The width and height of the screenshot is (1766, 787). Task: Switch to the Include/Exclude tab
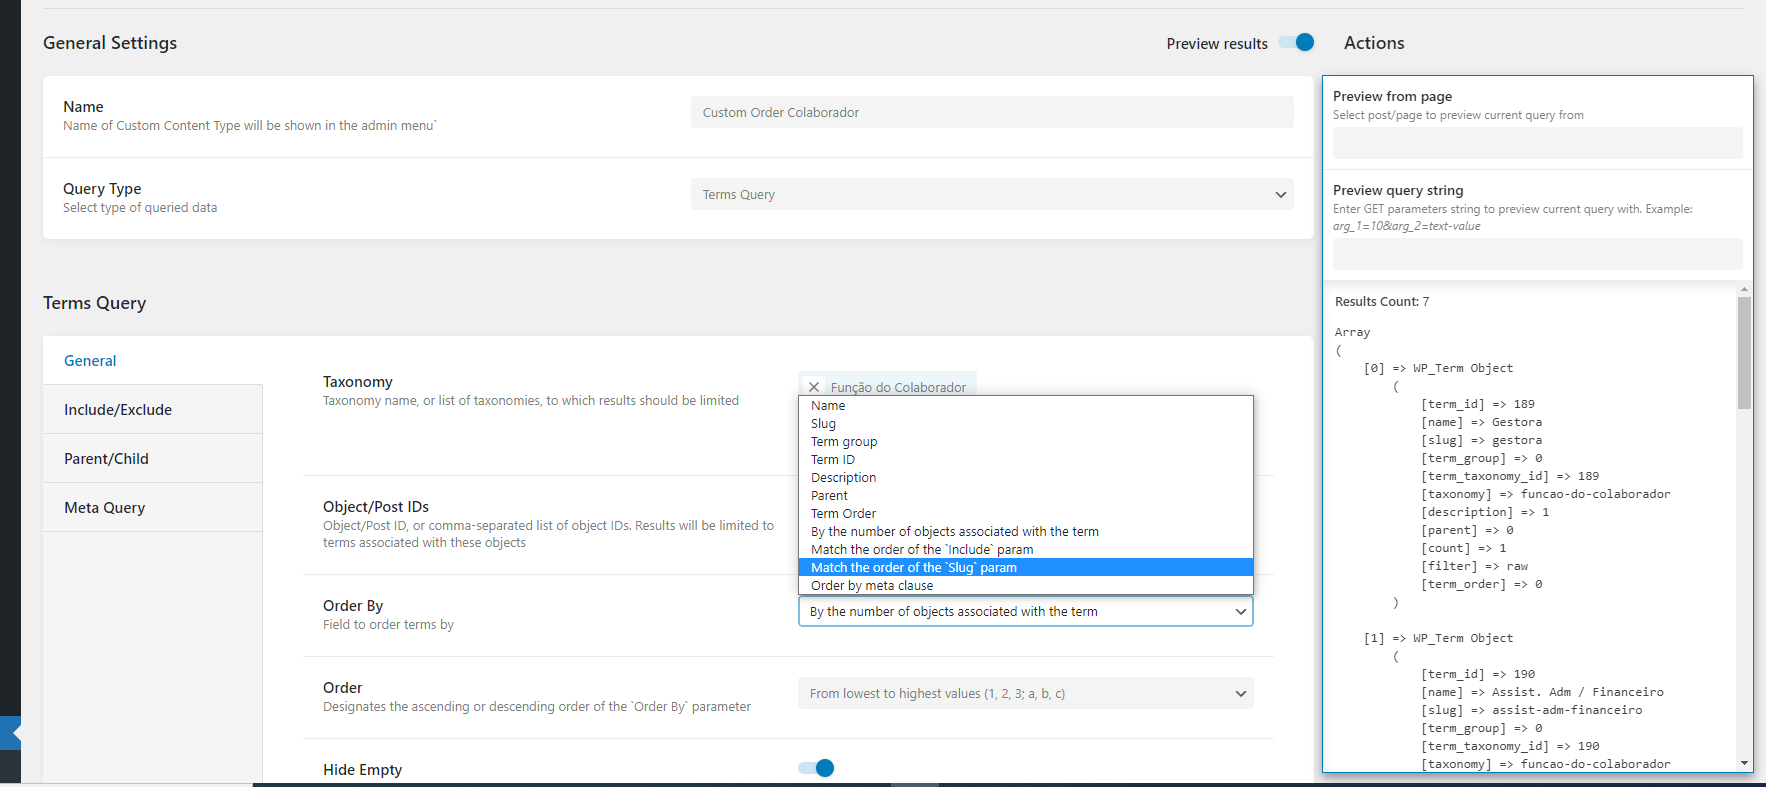153,410
